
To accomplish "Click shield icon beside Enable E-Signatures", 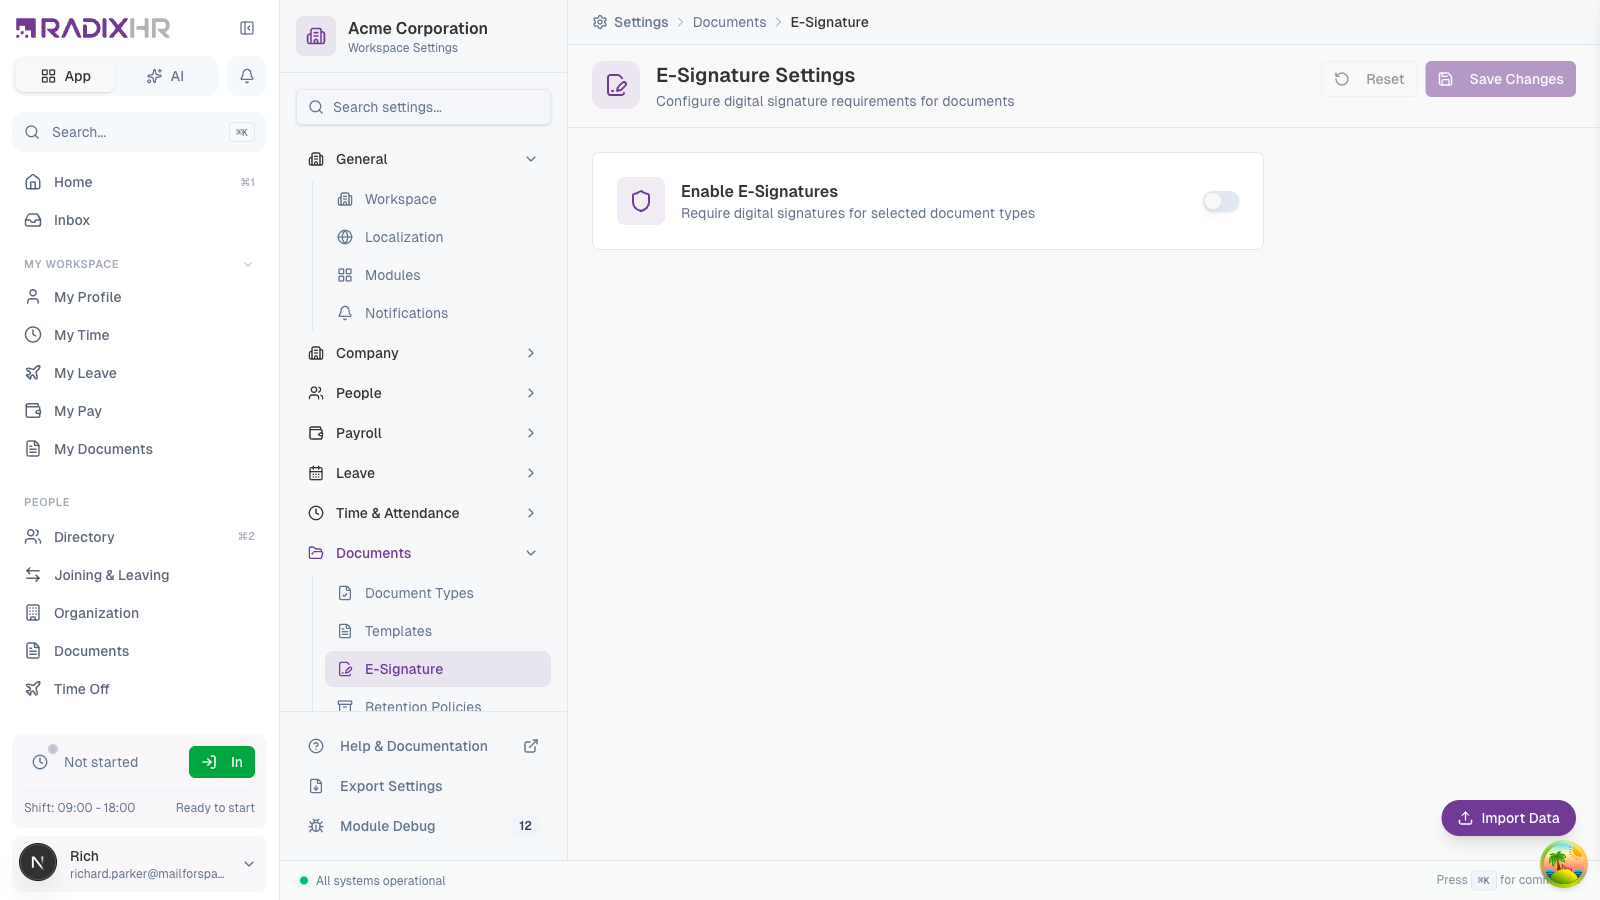I will pos(641,201).
